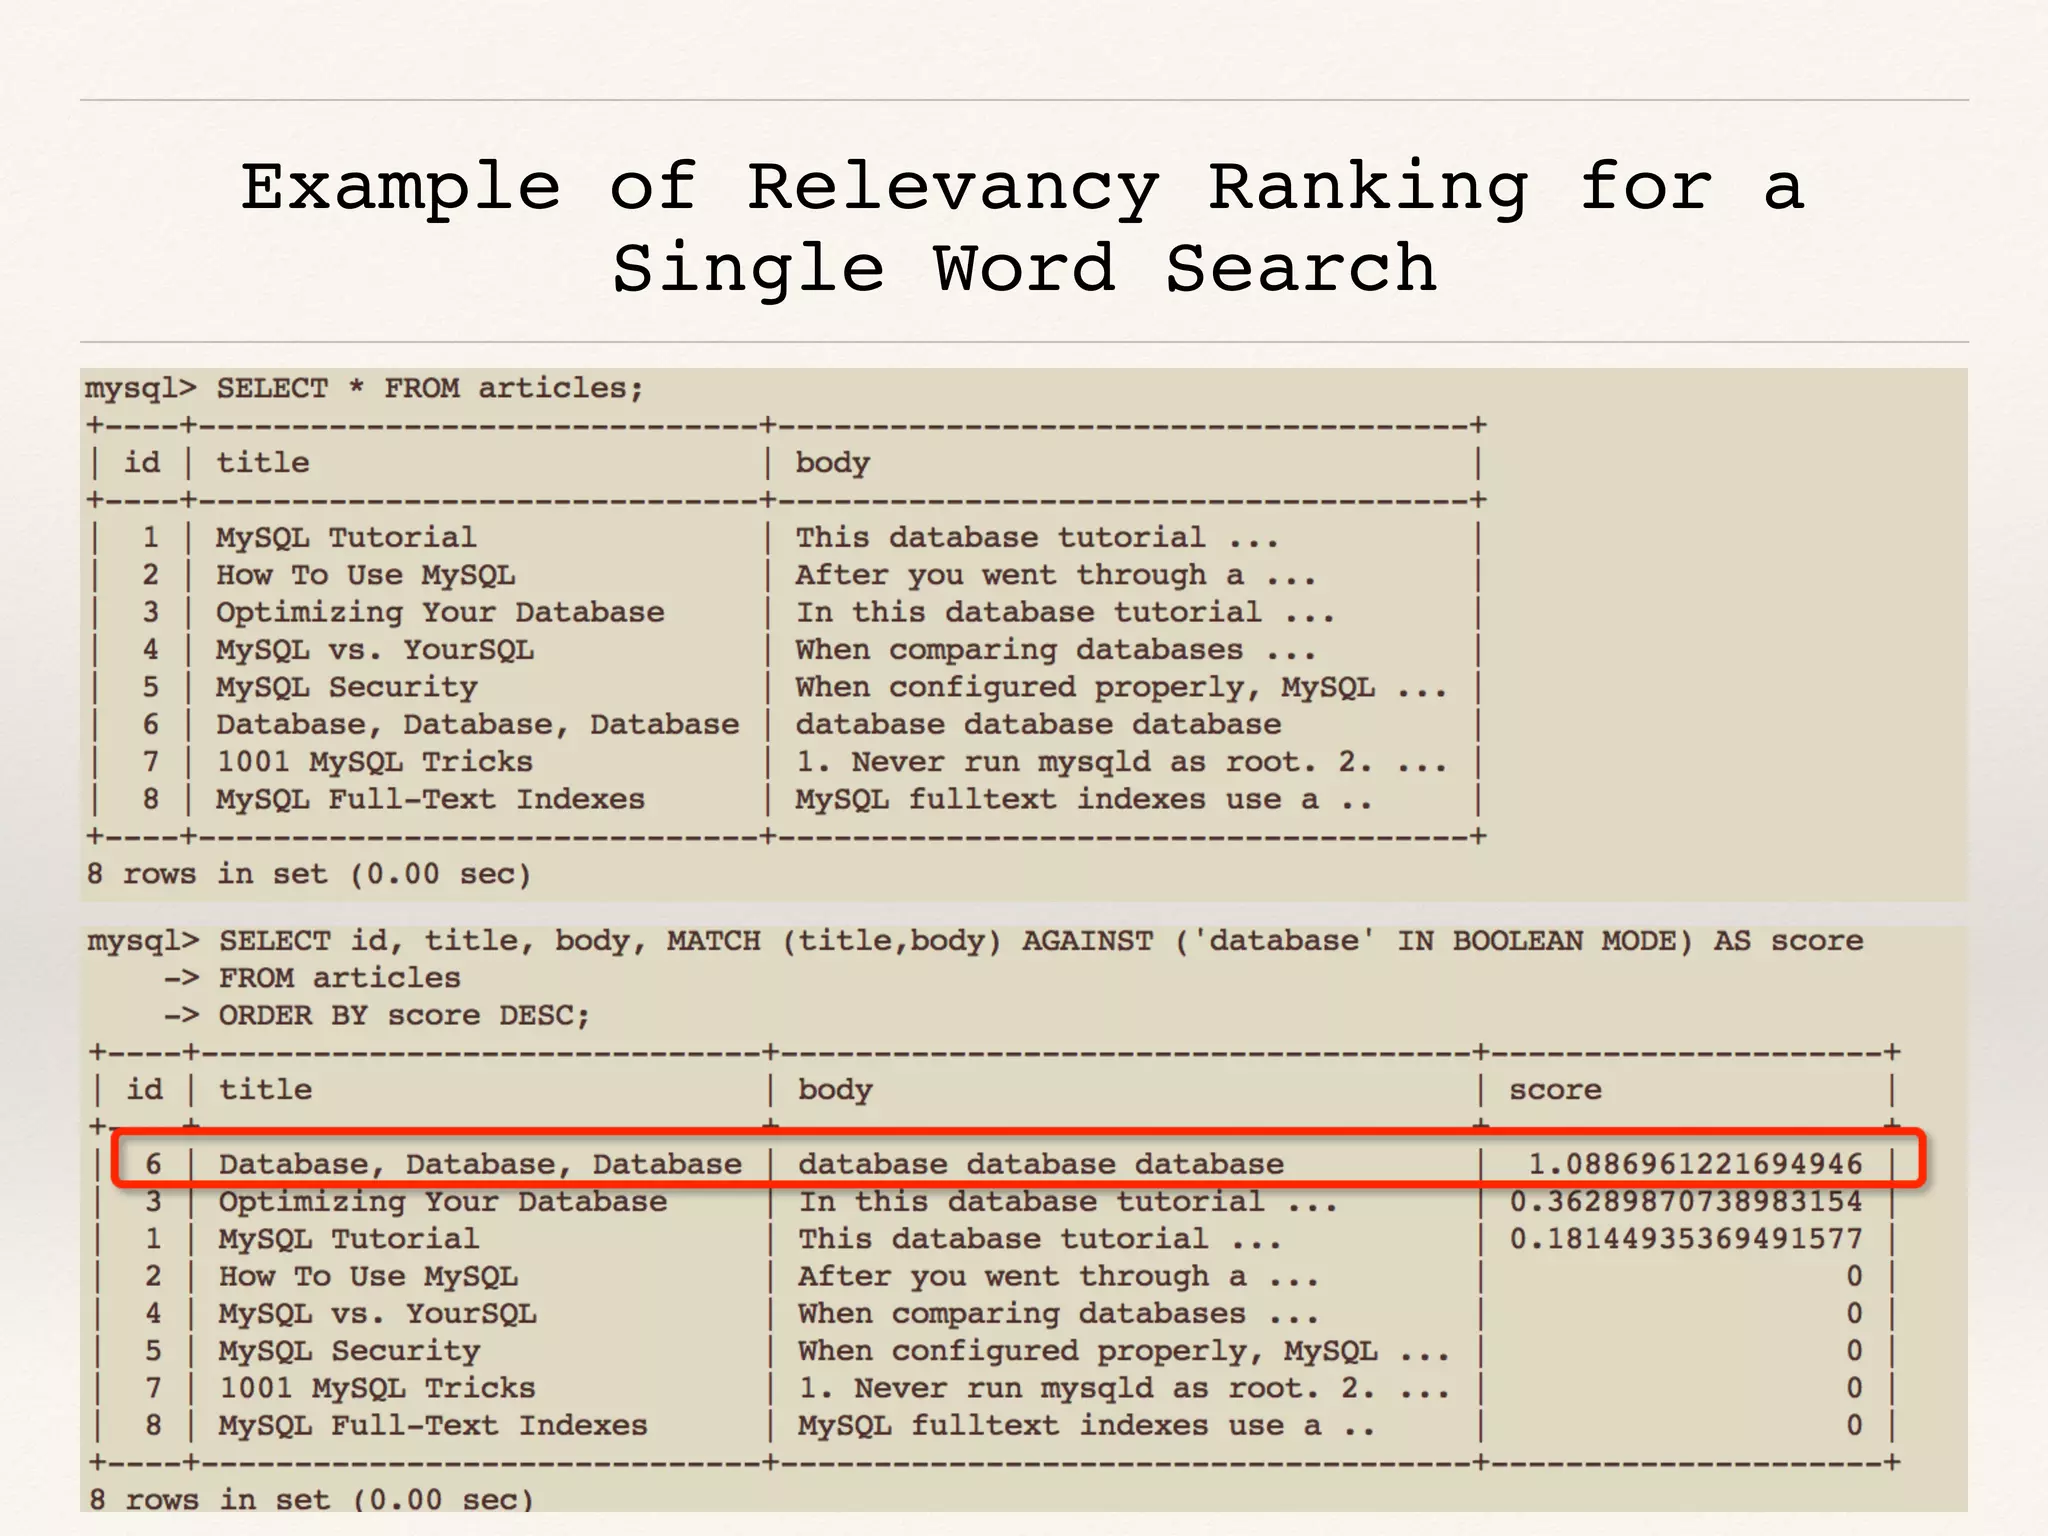Click 'Database, Database, Database' in highlighted results row

pyautogui.click(x=481, y=1164)
